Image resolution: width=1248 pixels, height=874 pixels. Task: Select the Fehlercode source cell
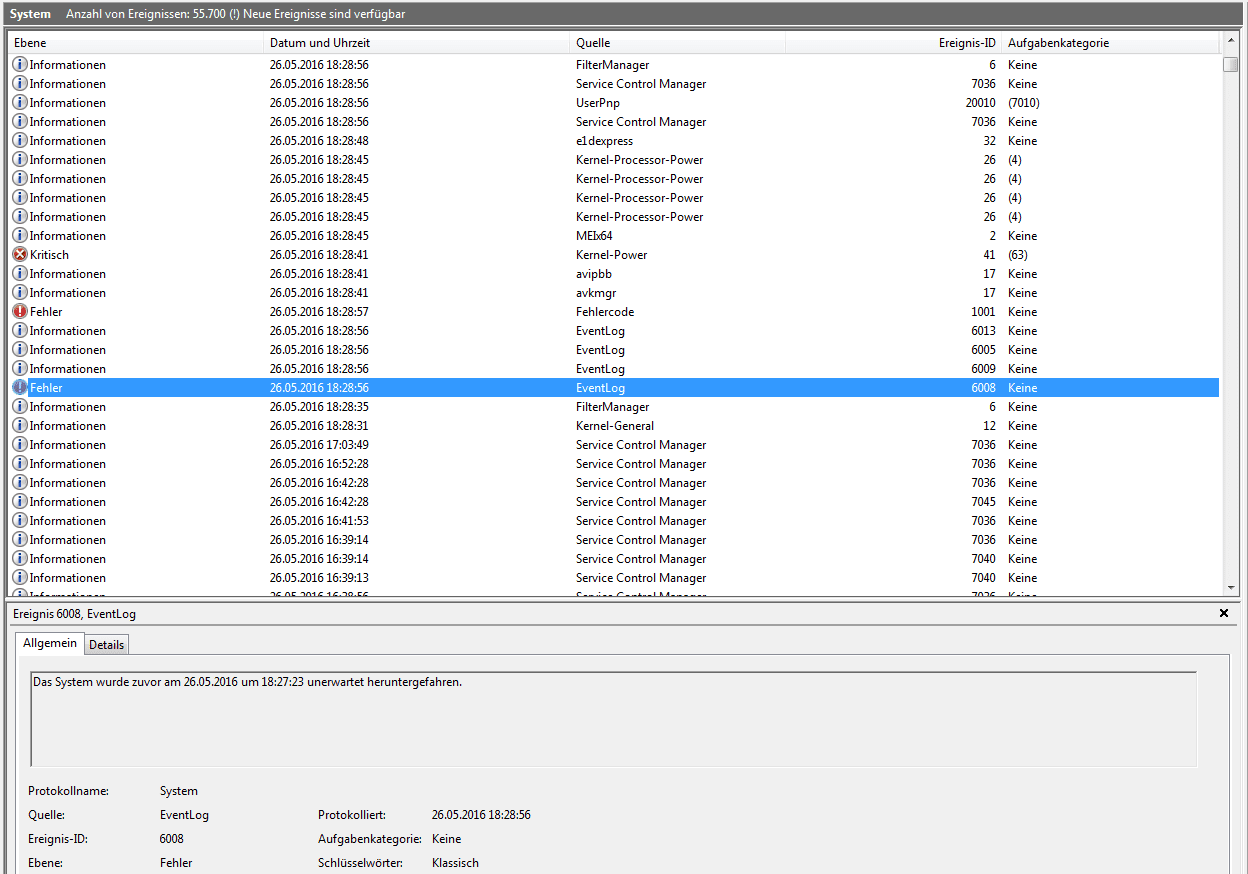(605, 312)
